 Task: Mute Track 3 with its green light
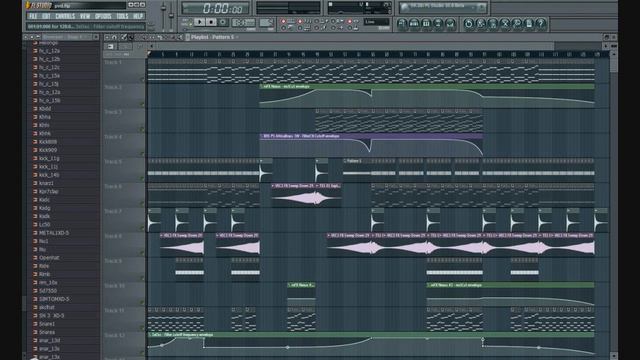pos(142,129)
